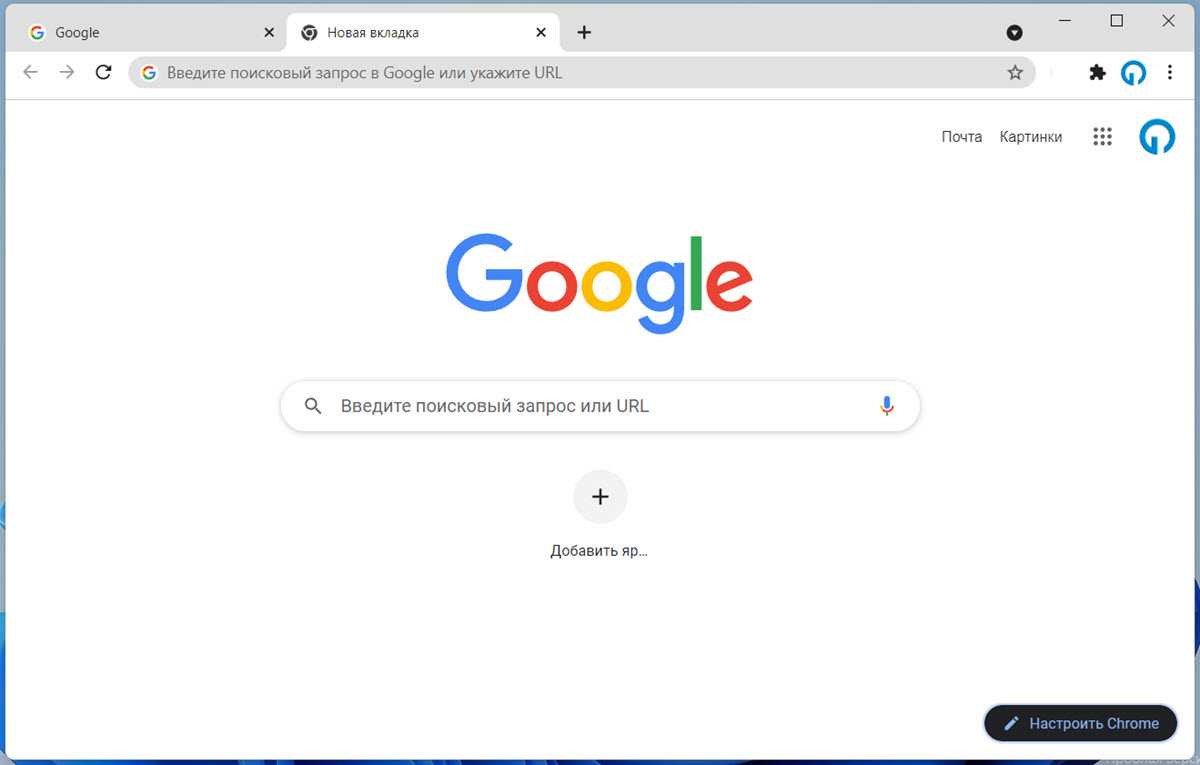Close the Google tab
This screenshot has width=1200, height=765.
268,33
